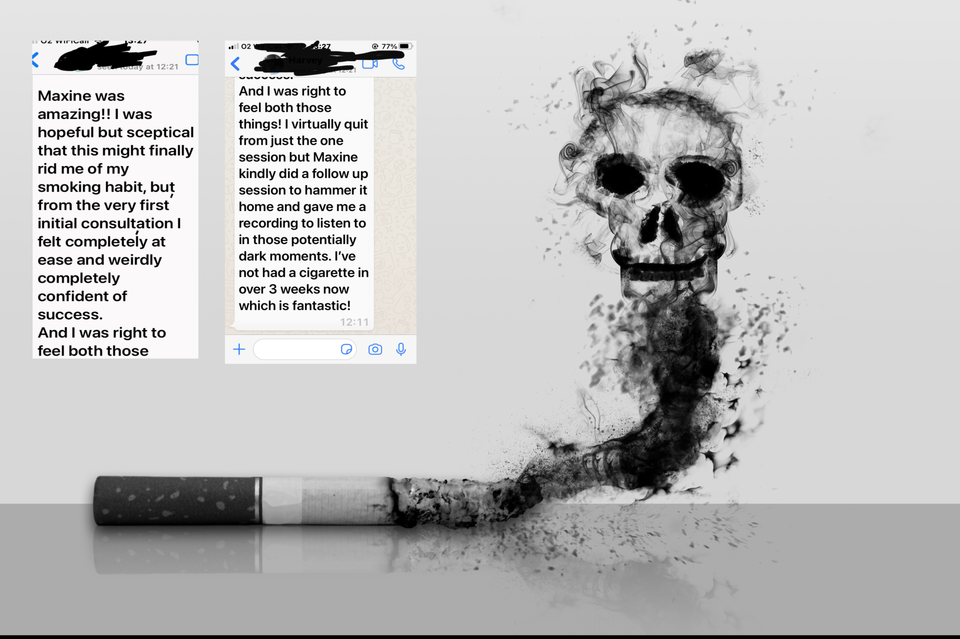Click the cigarette filter tip
The width and height of the screenshot is (960, 639).
pos(176,501)
